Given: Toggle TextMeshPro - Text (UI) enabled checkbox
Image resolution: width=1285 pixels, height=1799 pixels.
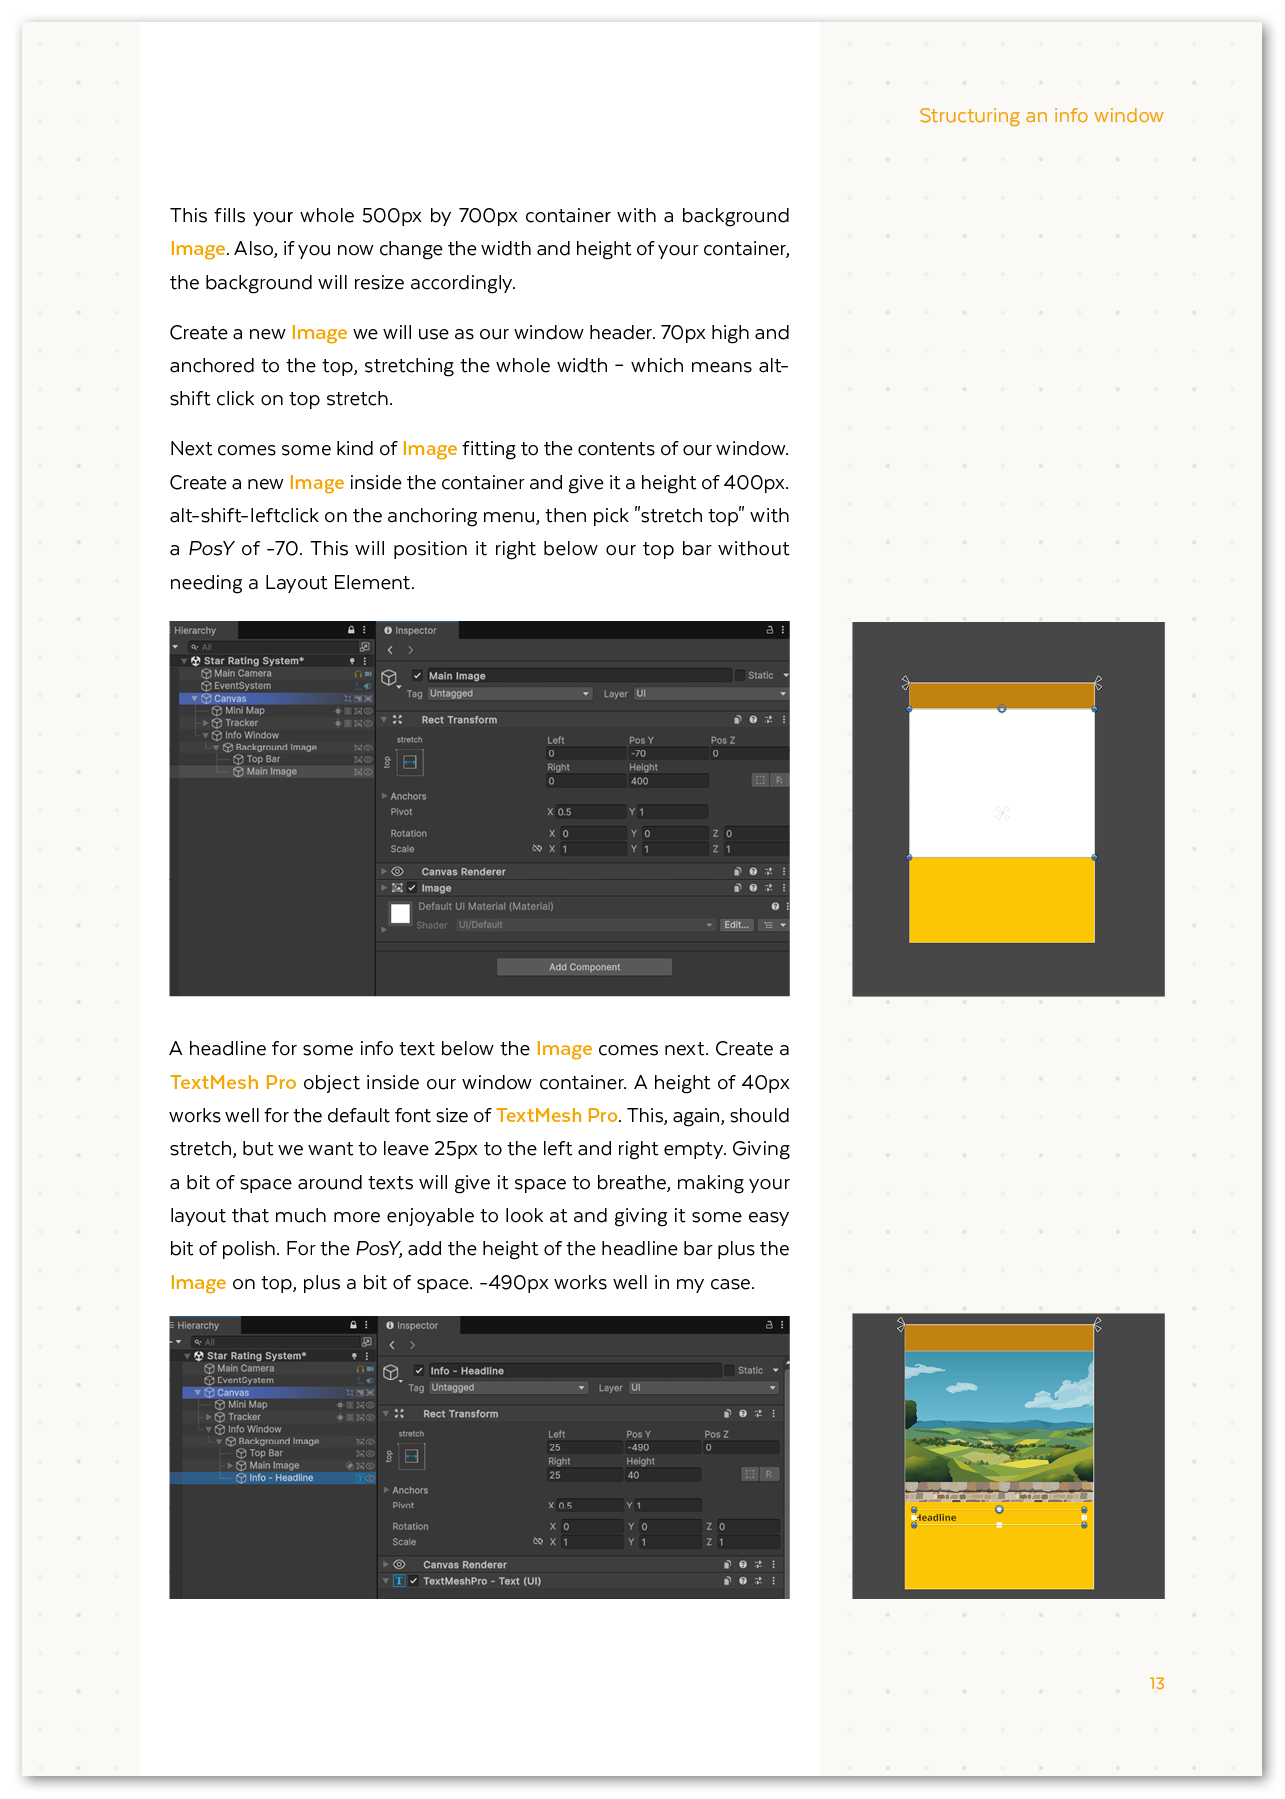Looking at the screenshot, I should [413, 1581].
